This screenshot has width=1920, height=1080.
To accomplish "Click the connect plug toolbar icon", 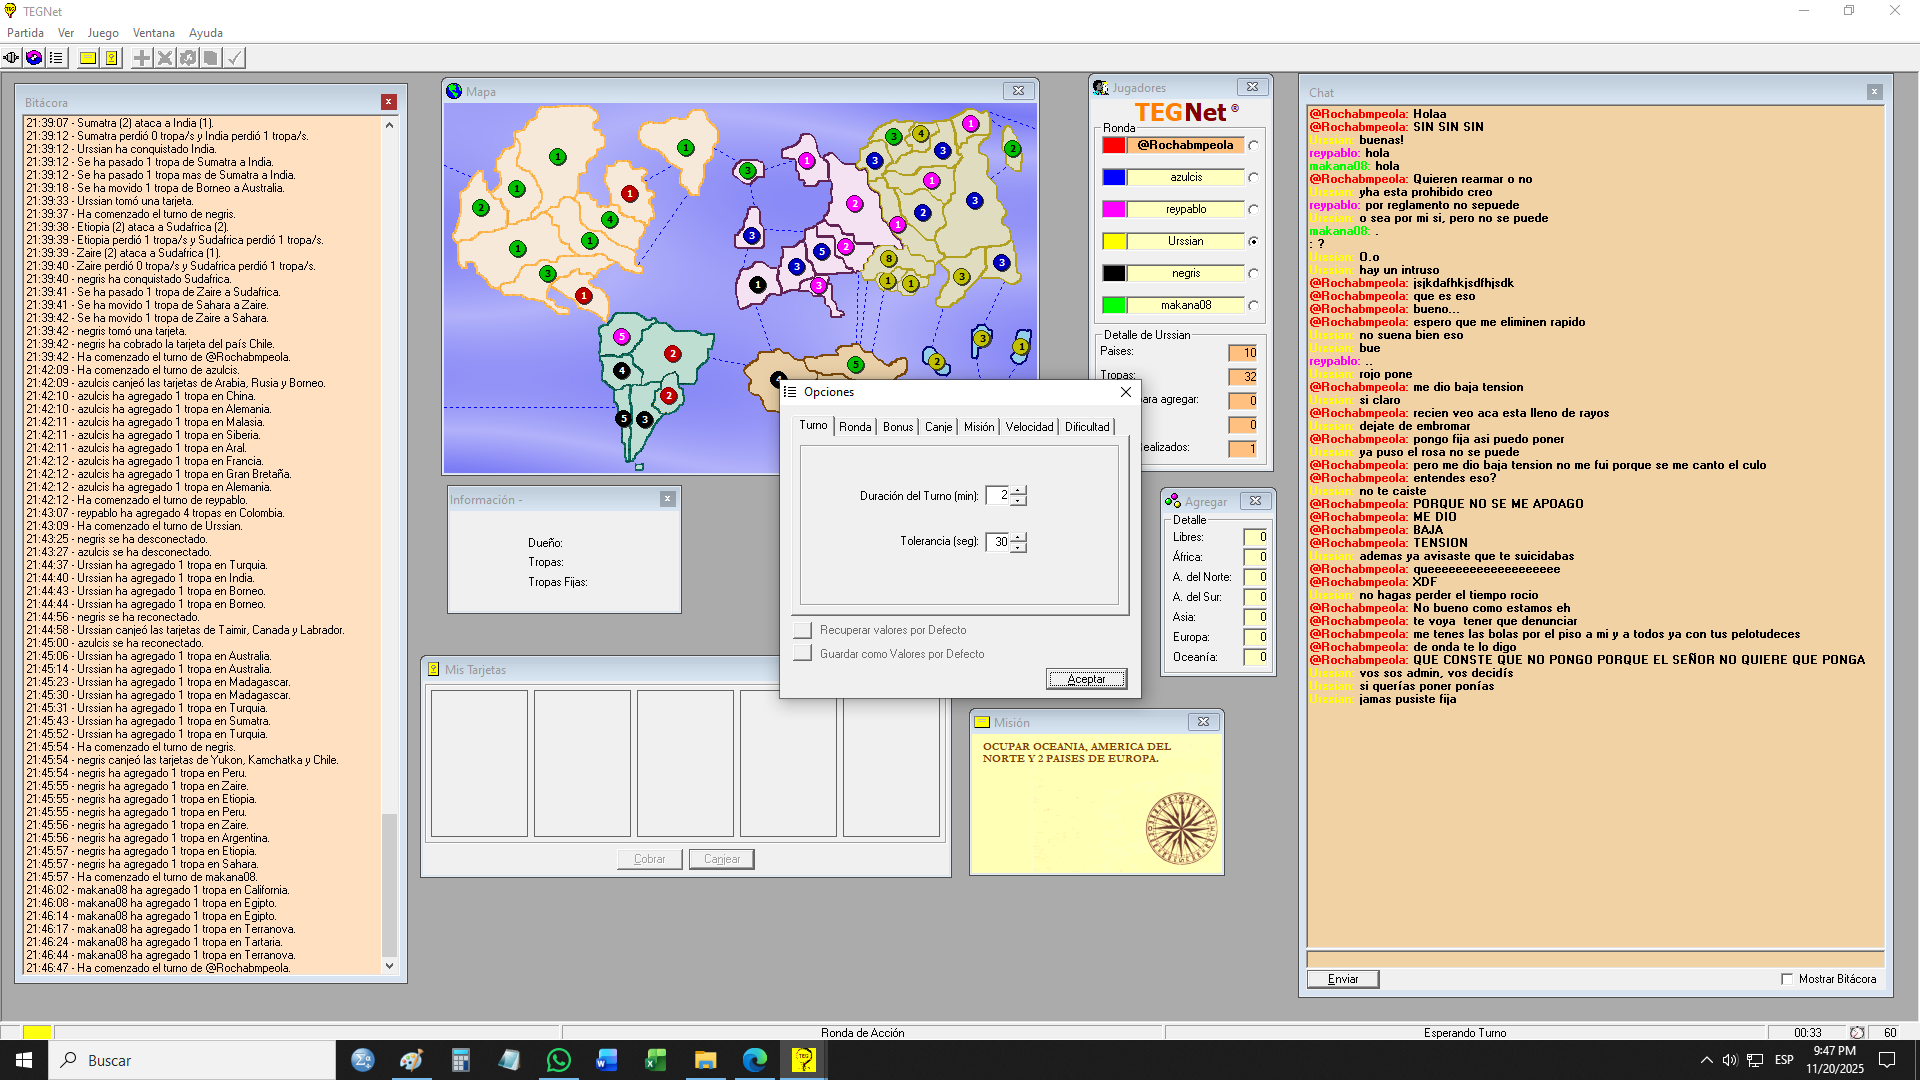I will coord(11,58).
